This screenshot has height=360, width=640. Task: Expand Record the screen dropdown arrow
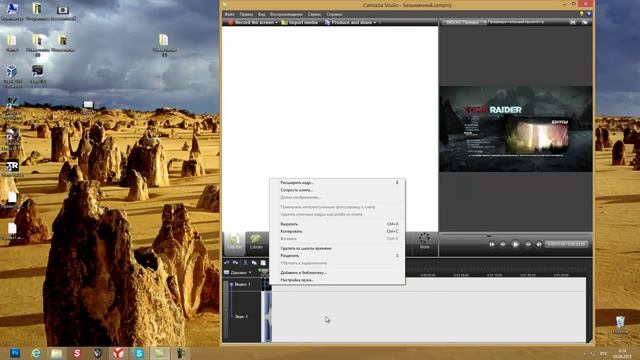277,22
